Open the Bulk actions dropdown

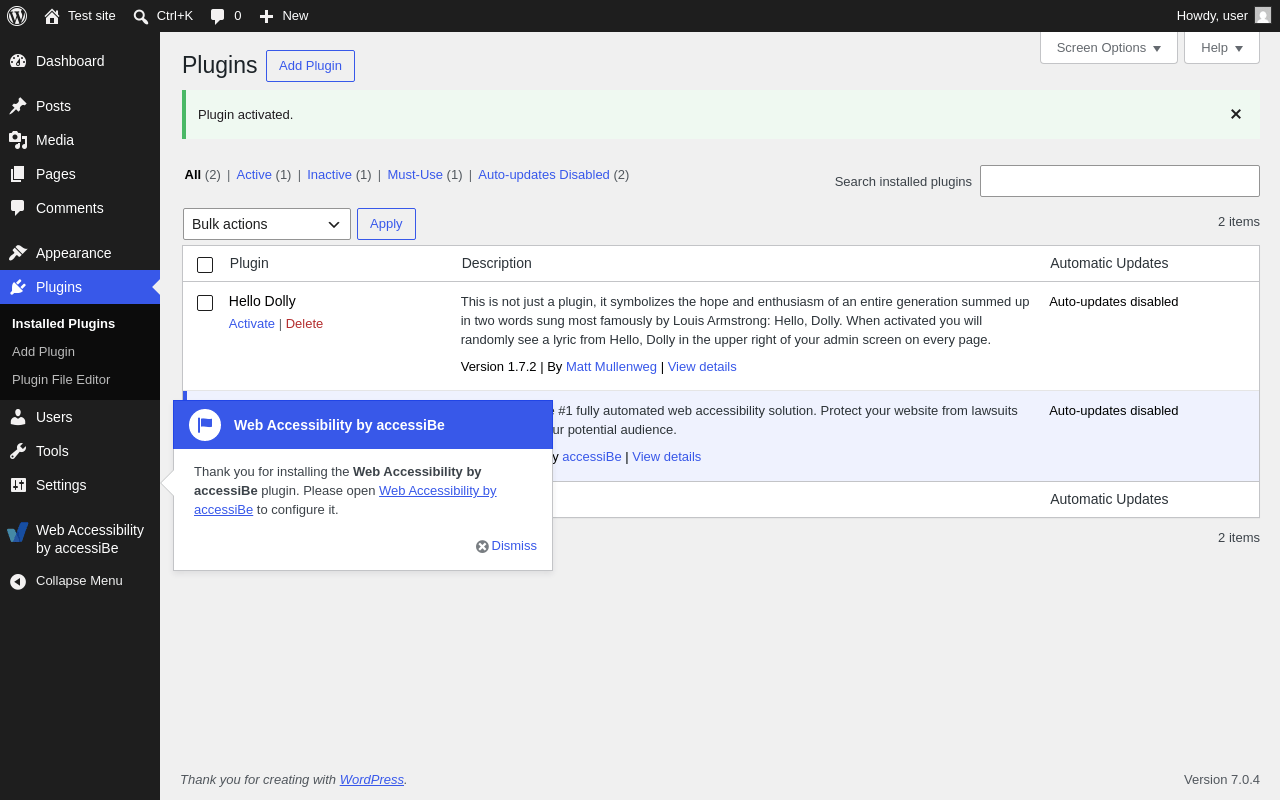(267, 224)
